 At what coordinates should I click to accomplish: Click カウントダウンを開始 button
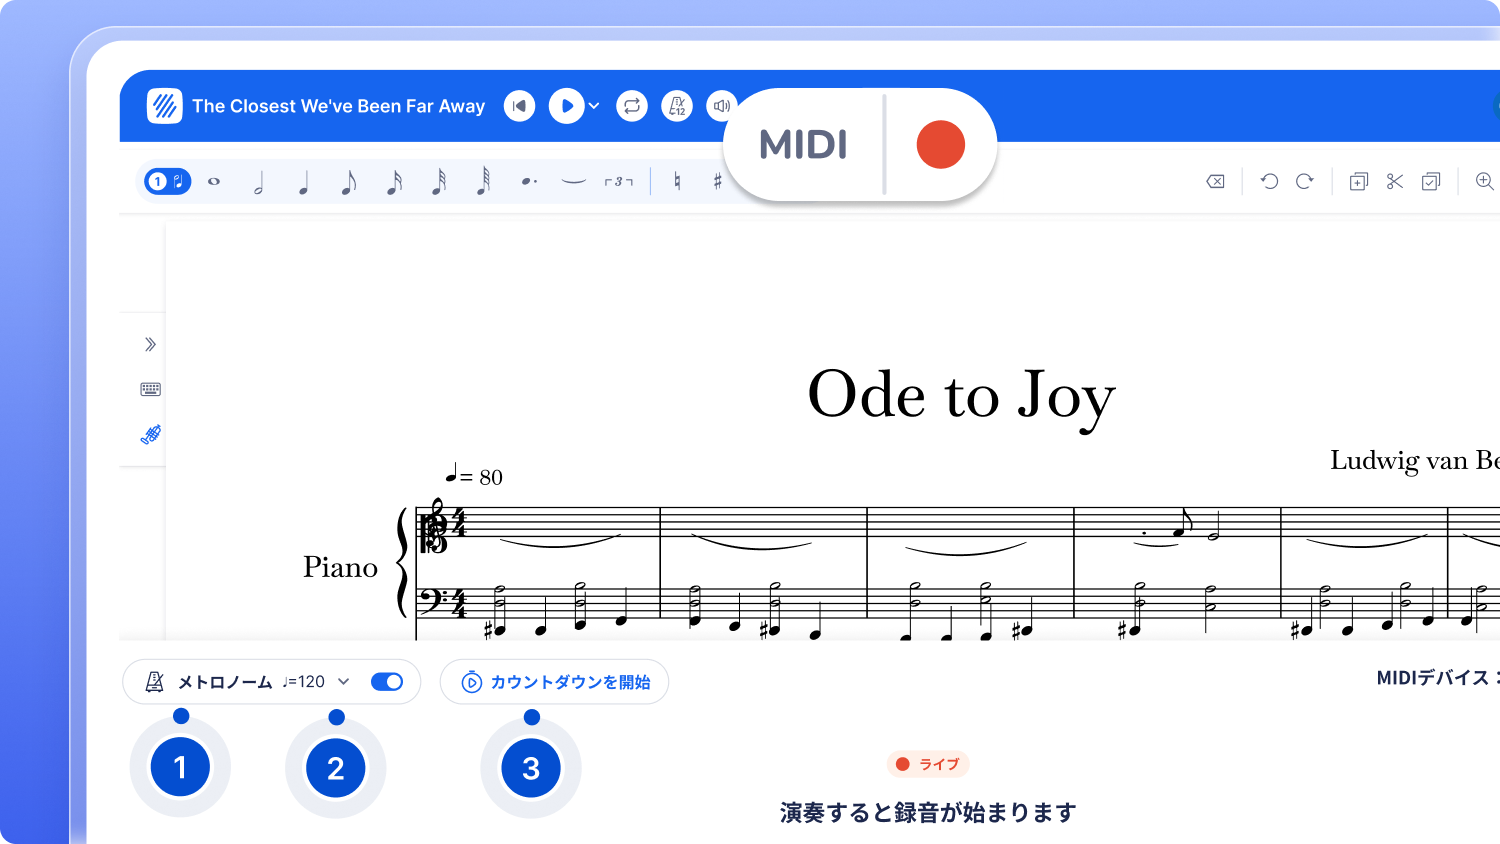coord(555,682)
